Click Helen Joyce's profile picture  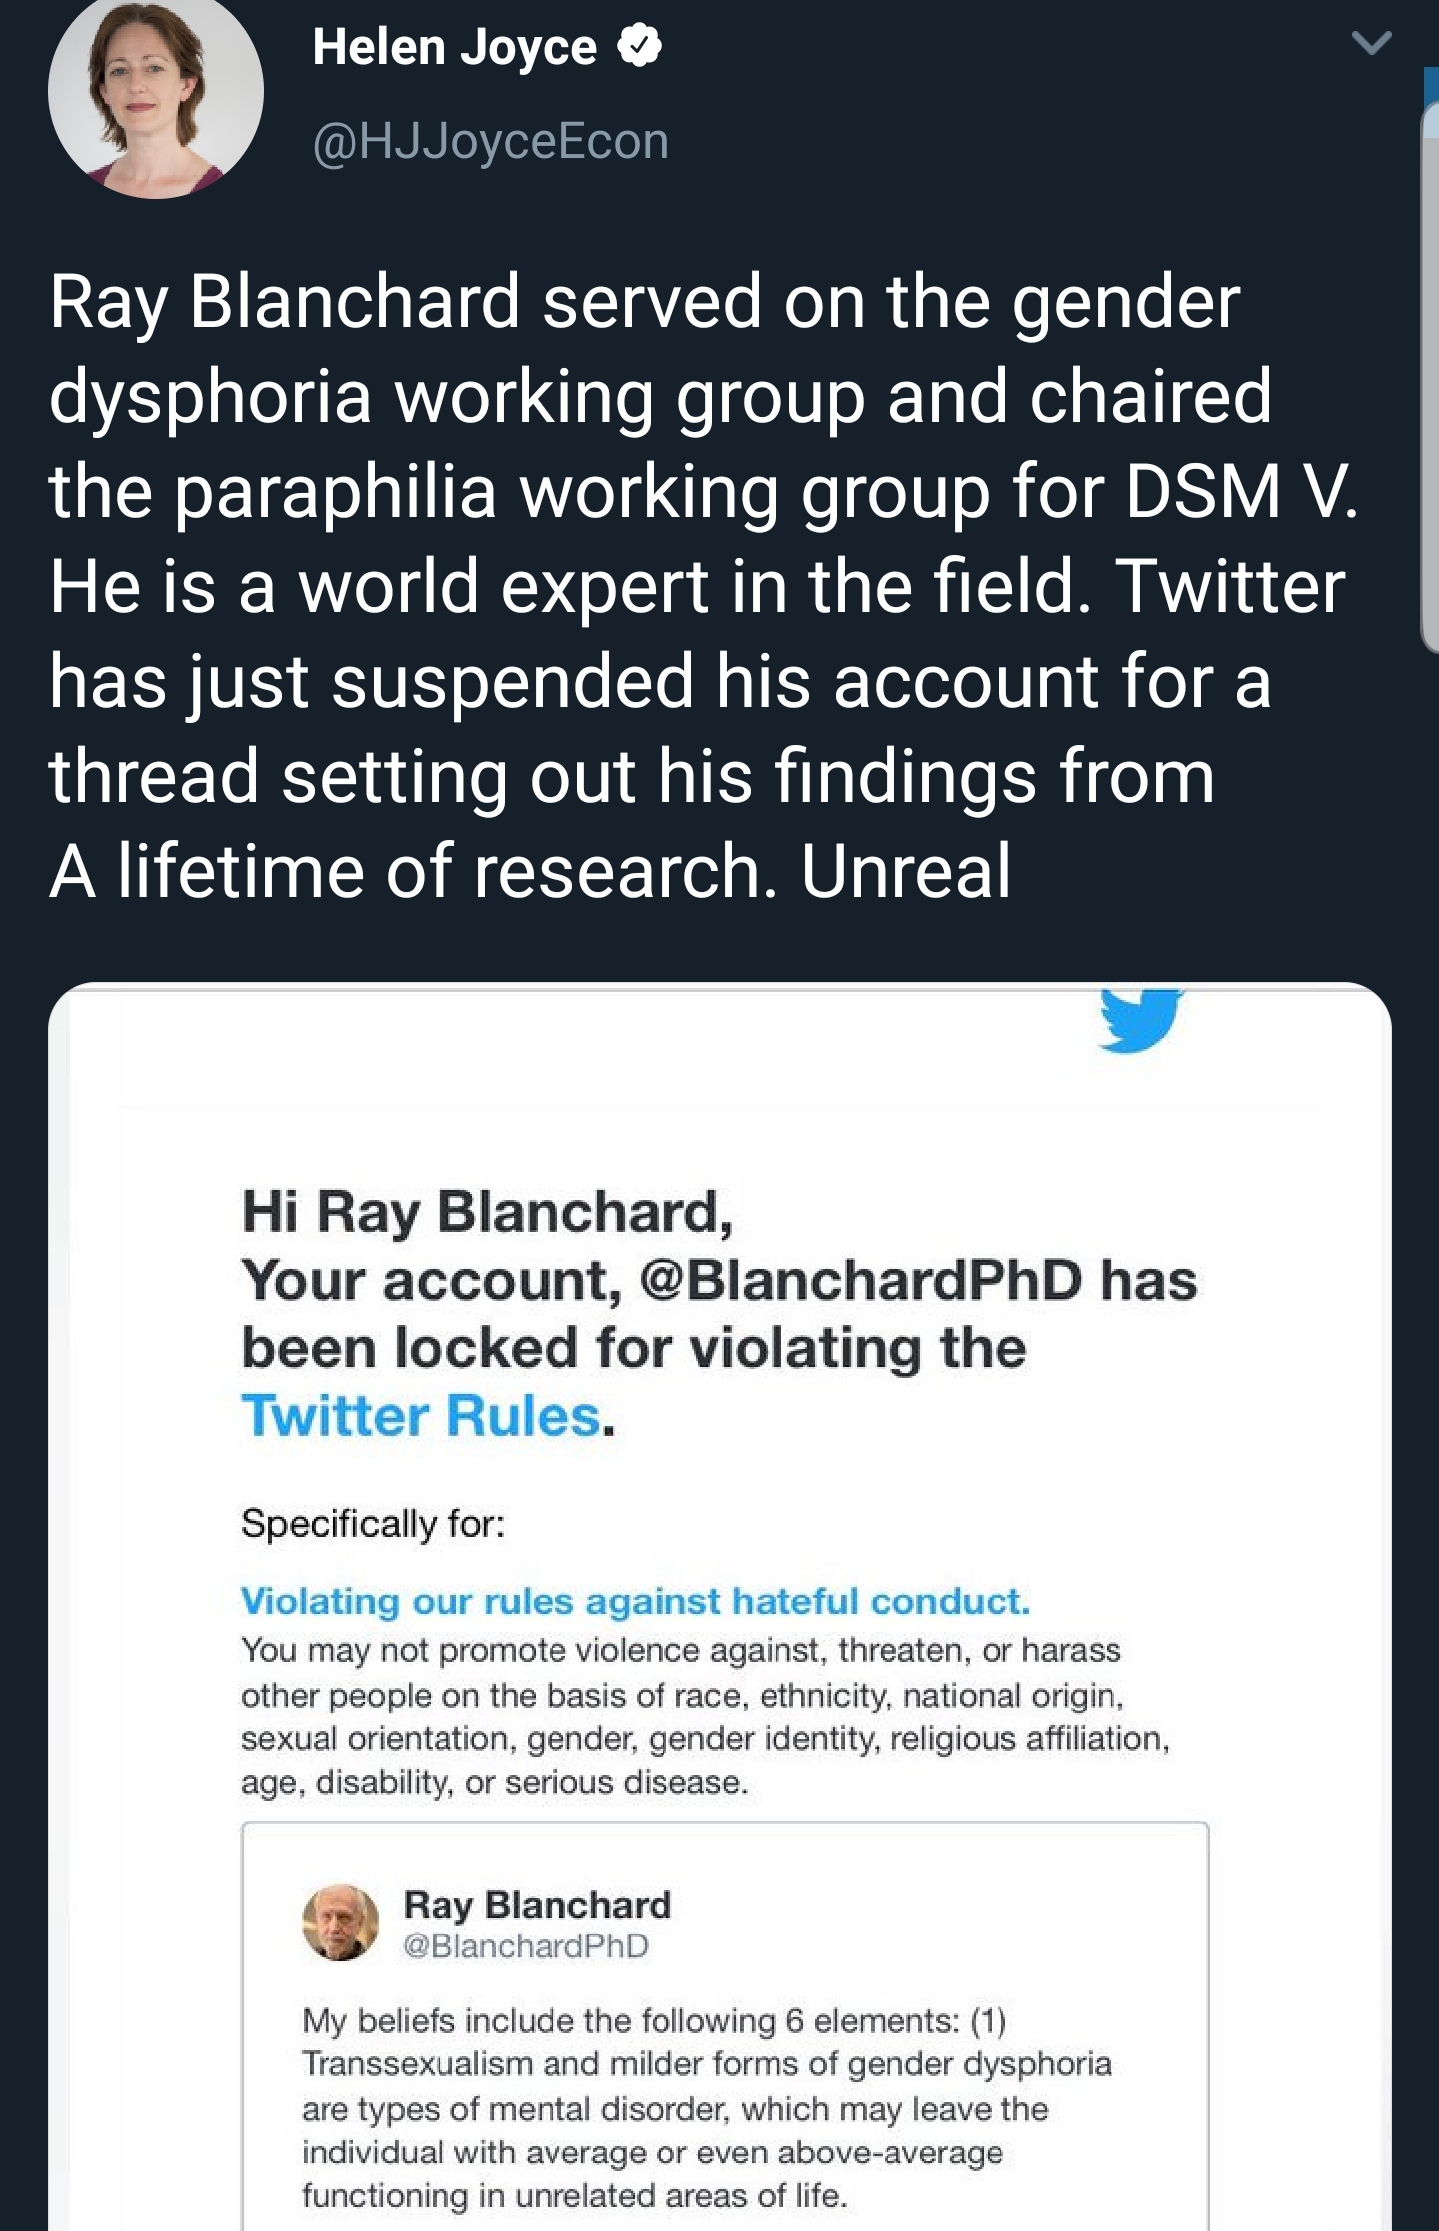(156, 92)
